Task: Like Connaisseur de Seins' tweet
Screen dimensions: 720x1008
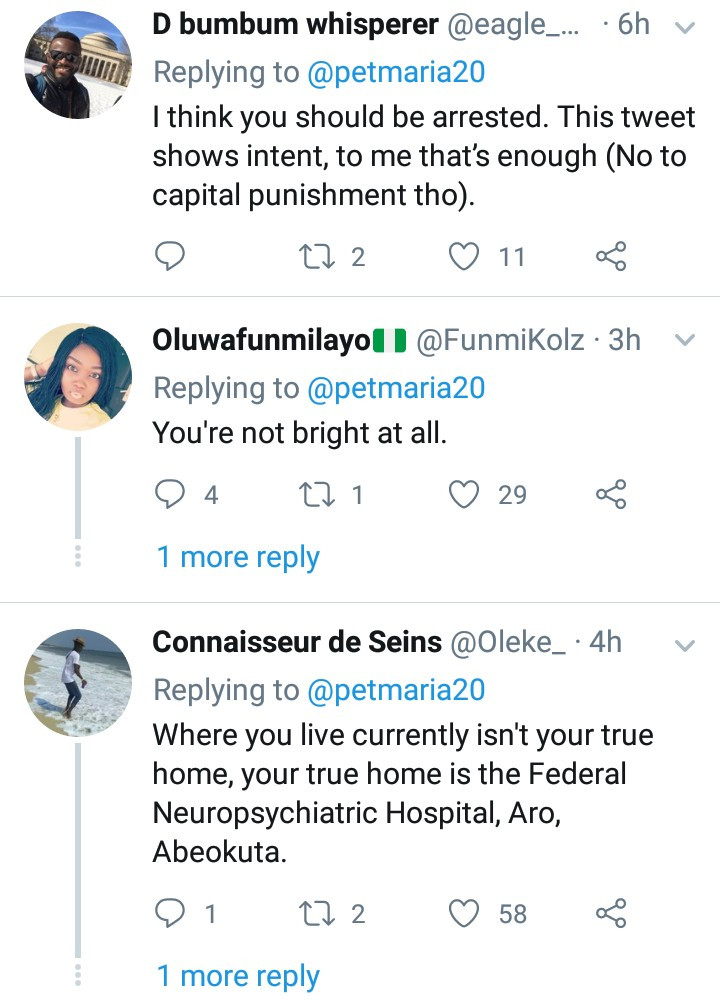Action: [463, 914]
